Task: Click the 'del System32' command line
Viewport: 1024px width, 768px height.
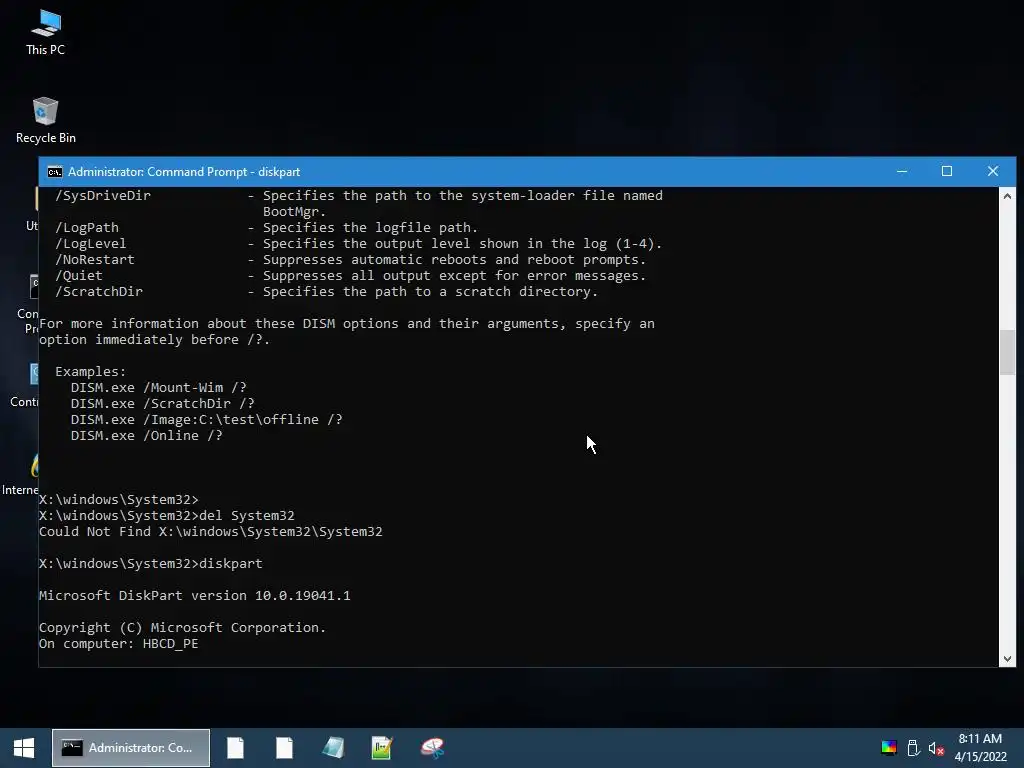Action: 167,515
